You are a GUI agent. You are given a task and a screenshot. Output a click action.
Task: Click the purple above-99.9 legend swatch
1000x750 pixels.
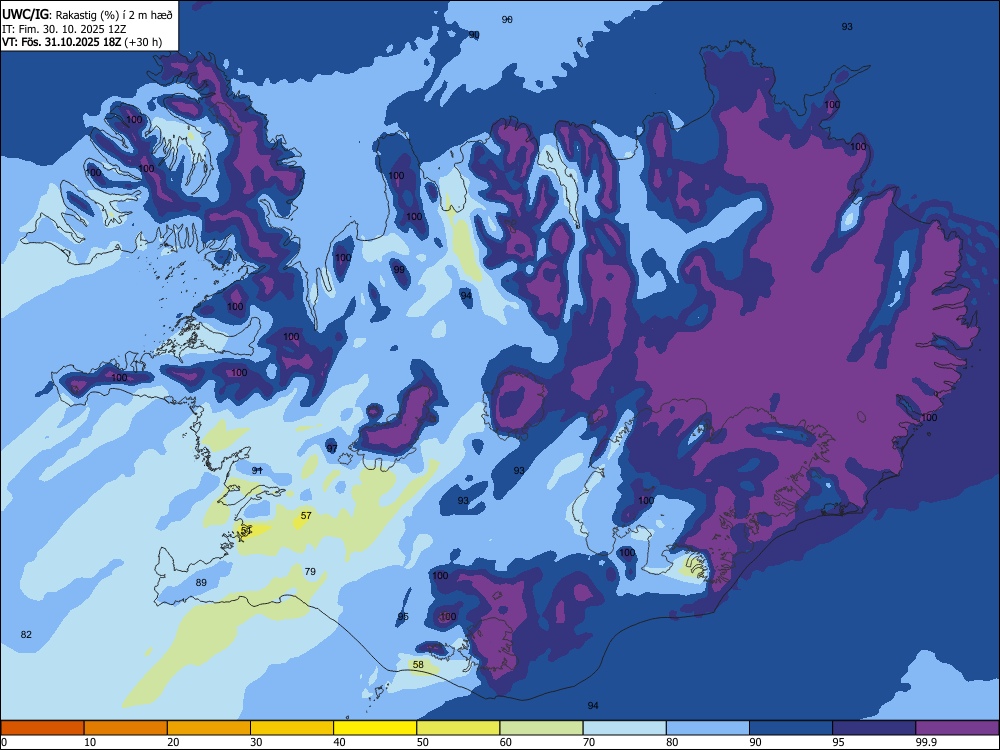(x=957, y=728)
